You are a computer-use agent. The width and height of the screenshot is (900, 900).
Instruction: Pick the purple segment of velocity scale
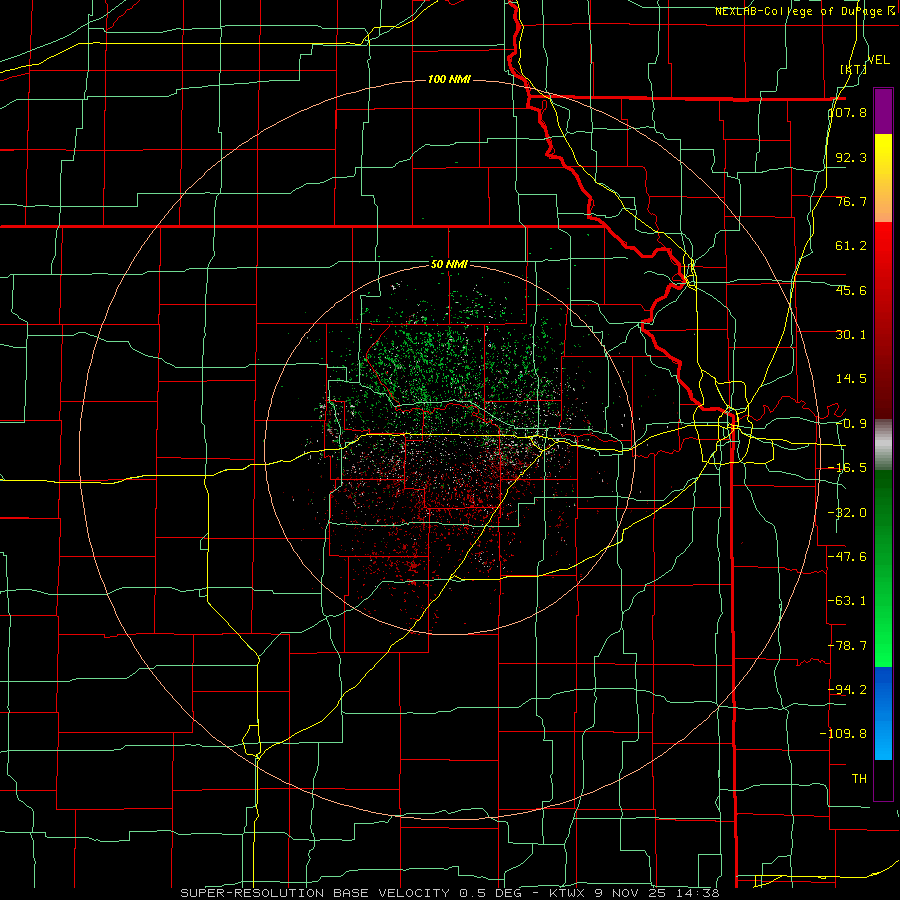(x=883, y=111)
